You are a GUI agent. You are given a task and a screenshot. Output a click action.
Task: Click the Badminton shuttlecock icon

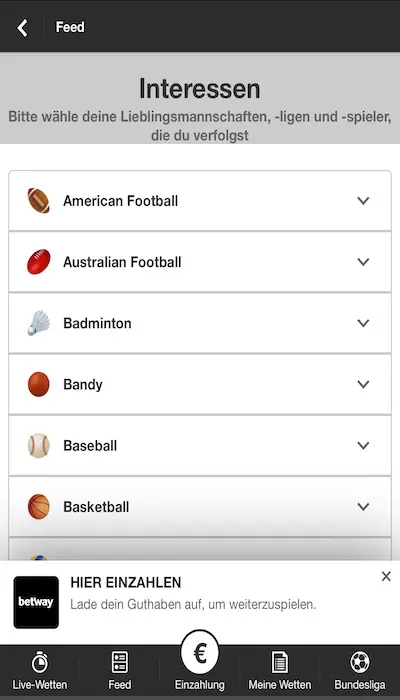click(38, 323)
